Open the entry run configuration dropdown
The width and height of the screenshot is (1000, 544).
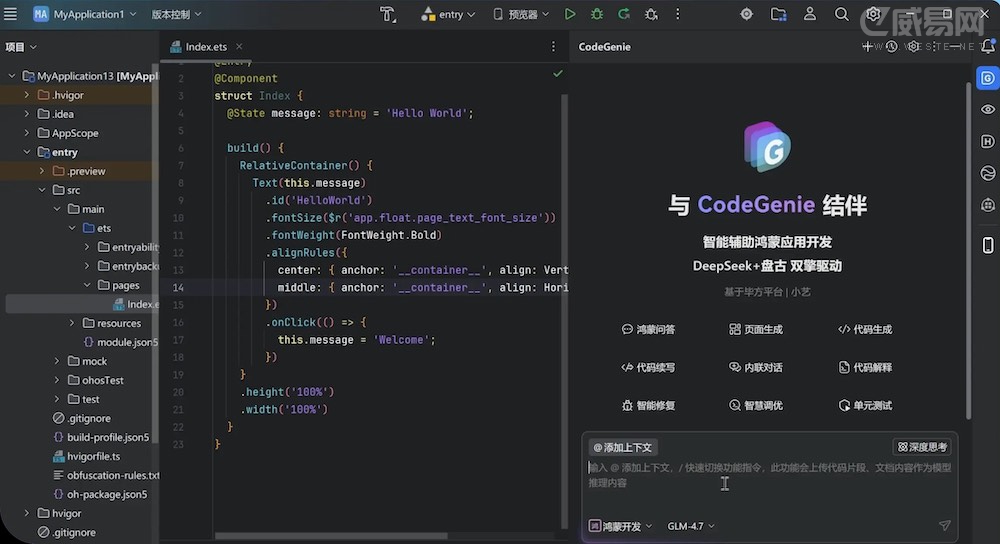[448, 14]
